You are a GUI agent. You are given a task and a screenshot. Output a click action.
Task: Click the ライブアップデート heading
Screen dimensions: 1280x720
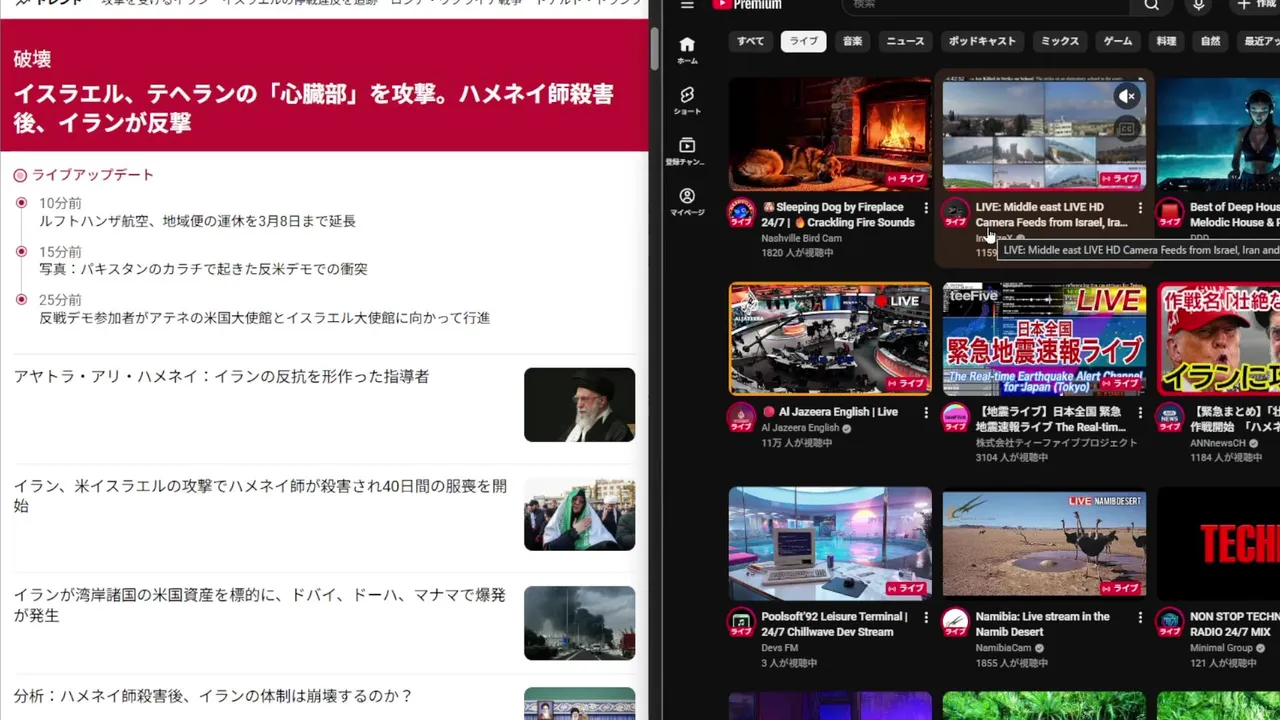point(93,175)
